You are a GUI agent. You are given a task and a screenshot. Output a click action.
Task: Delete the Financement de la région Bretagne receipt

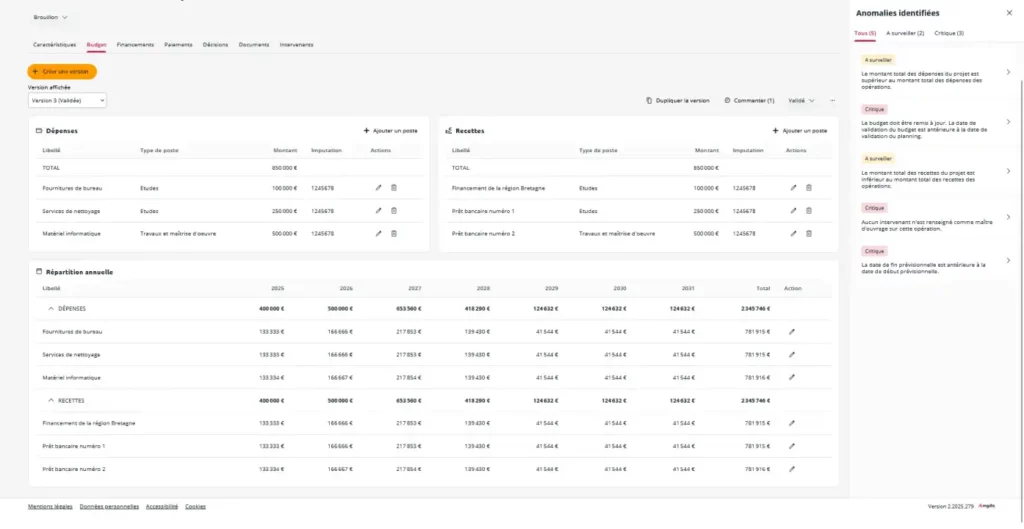[808, 188]
